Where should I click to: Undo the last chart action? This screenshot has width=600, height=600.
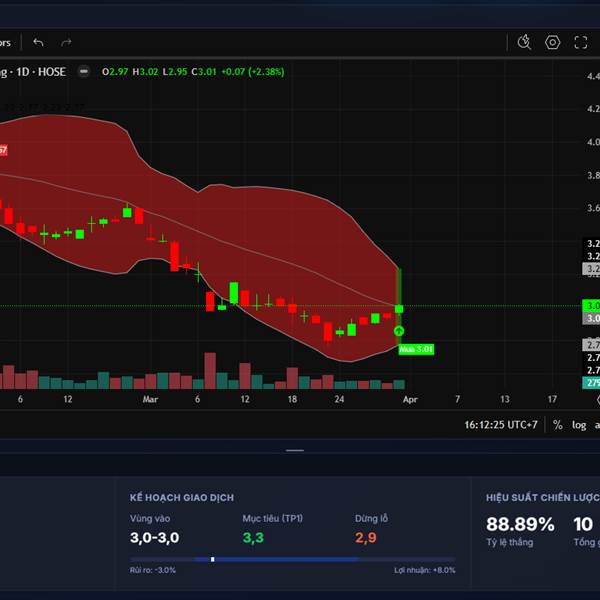38,42
